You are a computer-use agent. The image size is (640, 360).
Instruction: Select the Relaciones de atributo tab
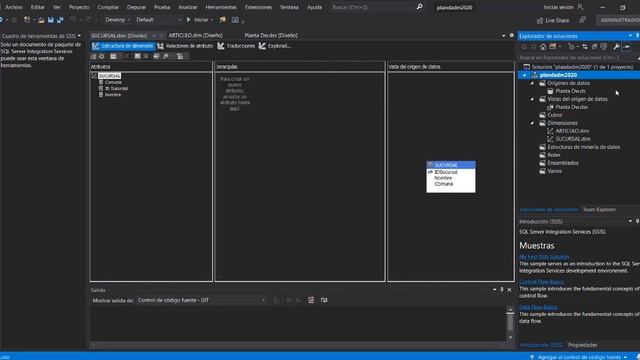coord(185,46)
